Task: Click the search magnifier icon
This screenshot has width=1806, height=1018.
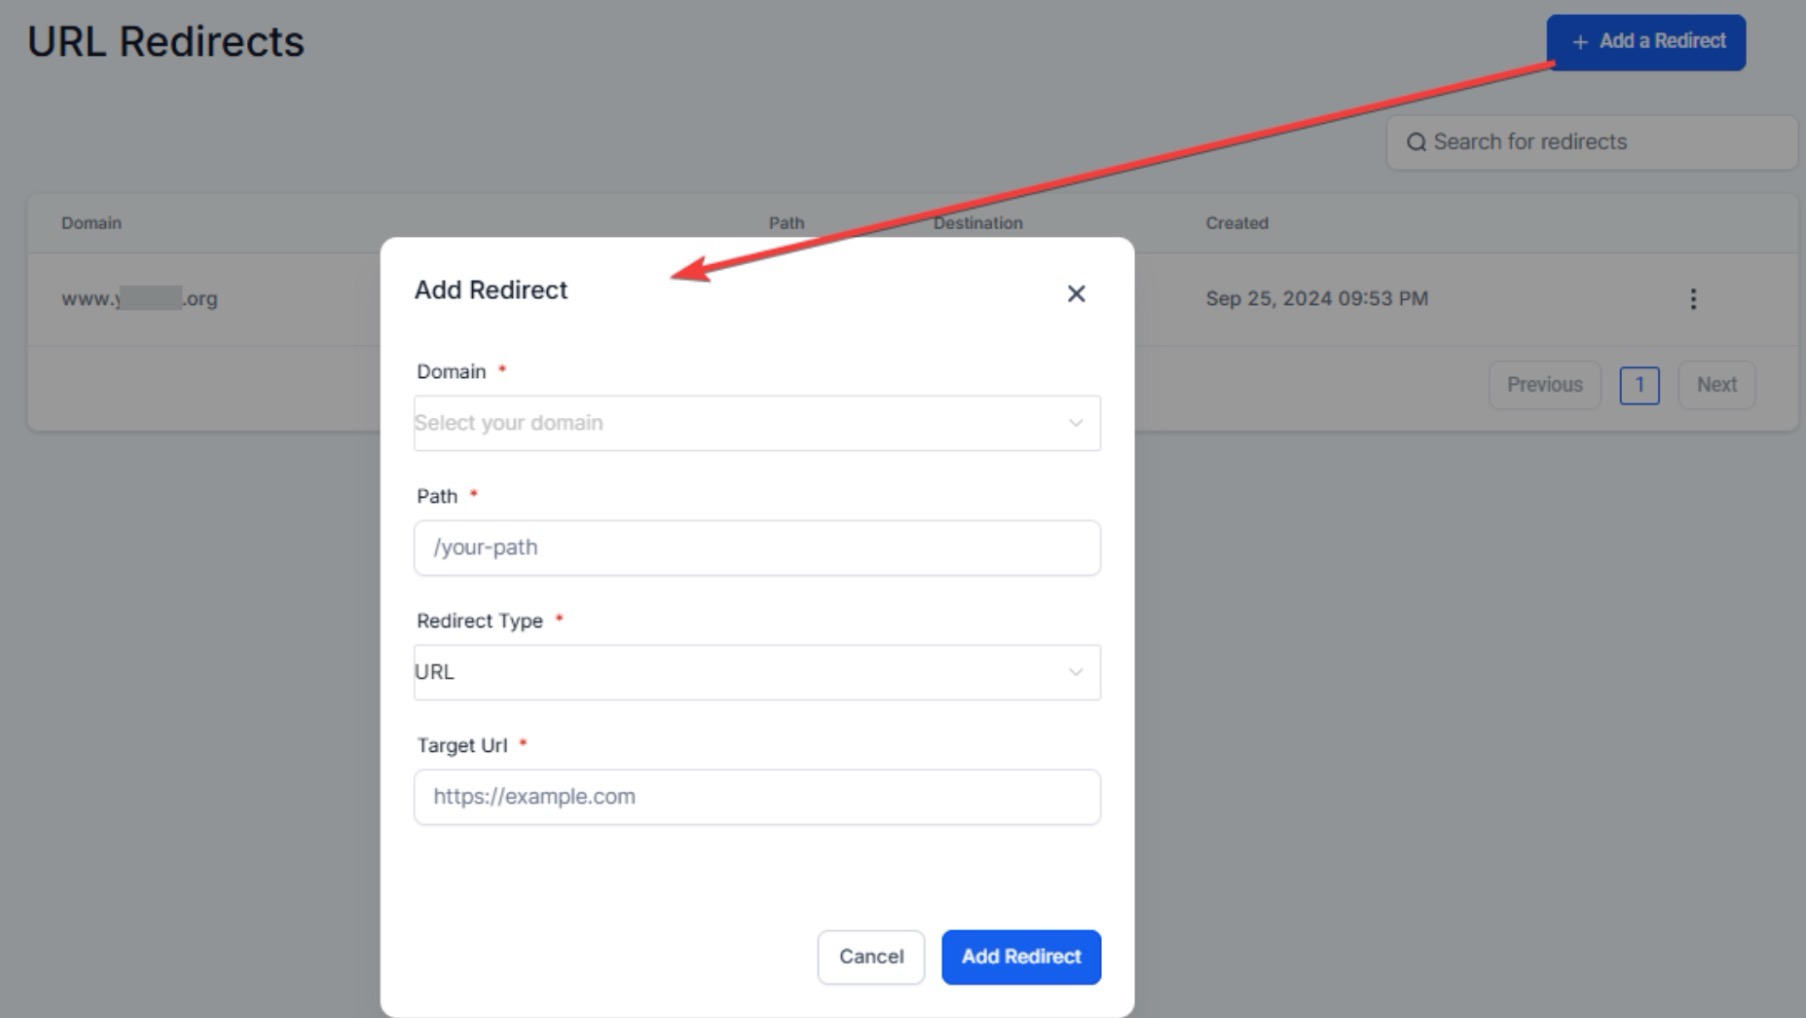Action: 1415,142
